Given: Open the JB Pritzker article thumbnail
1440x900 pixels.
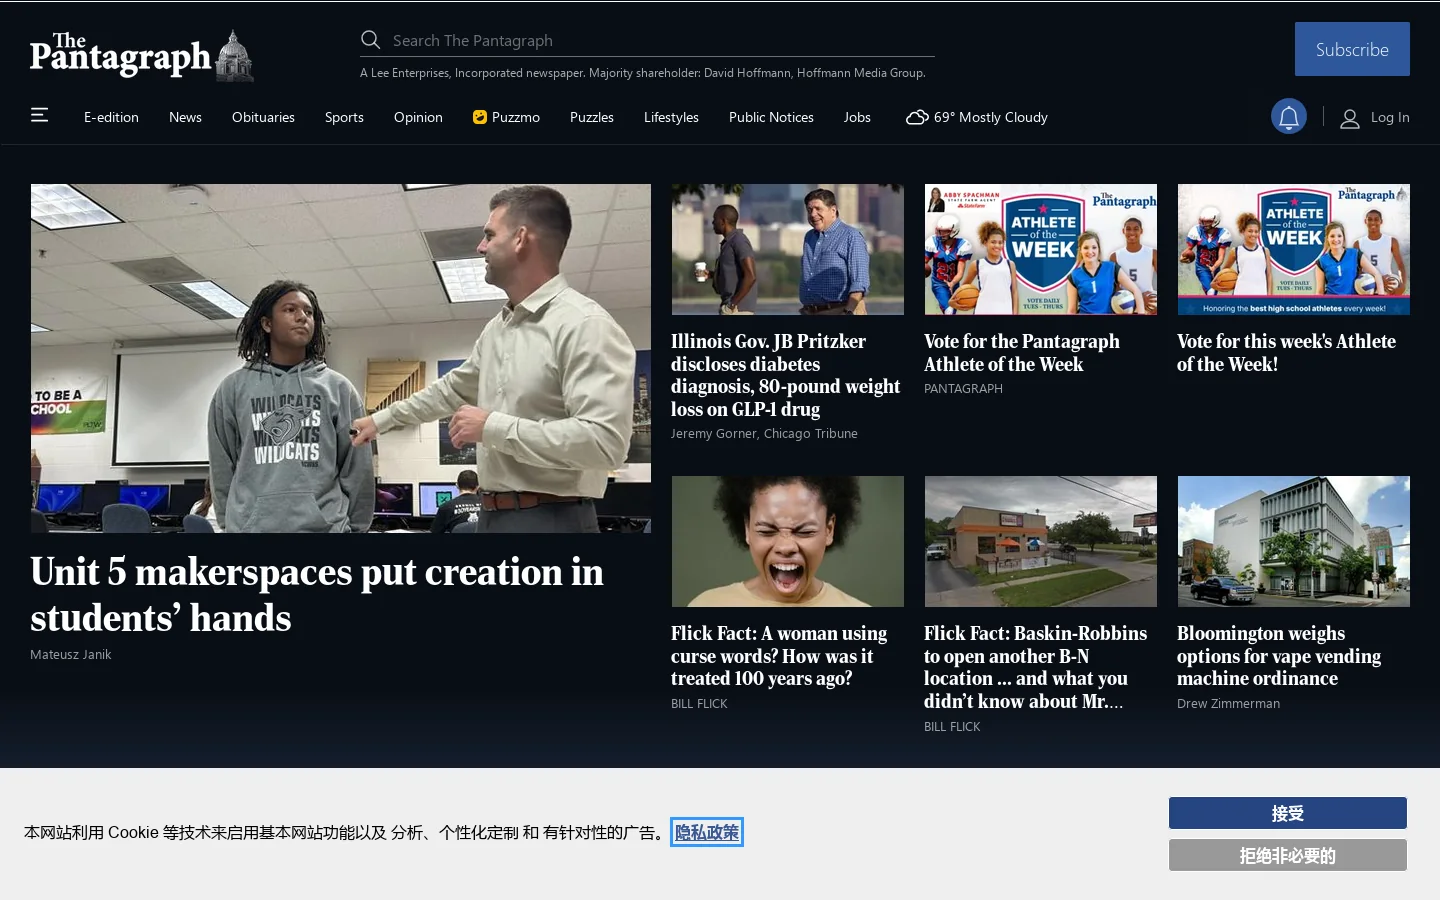Looking at the screenshot, I should 788,249.
